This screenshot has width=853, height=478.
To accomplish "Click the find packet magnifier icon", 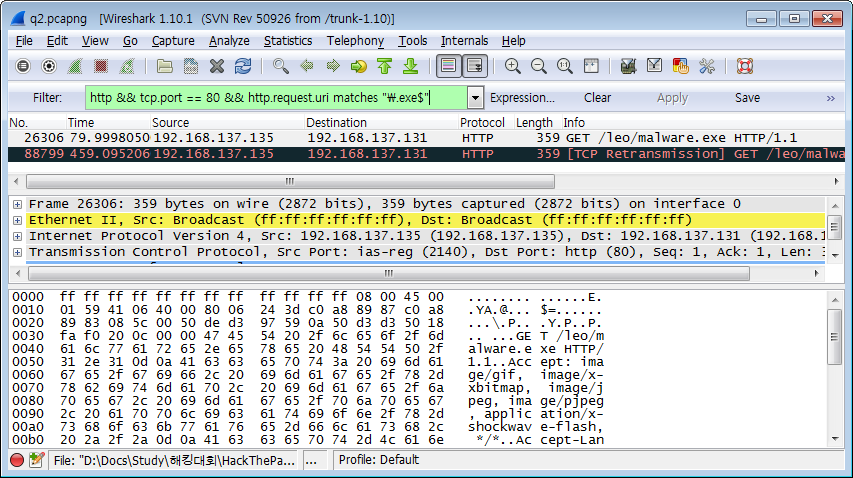I will (281, 67).
